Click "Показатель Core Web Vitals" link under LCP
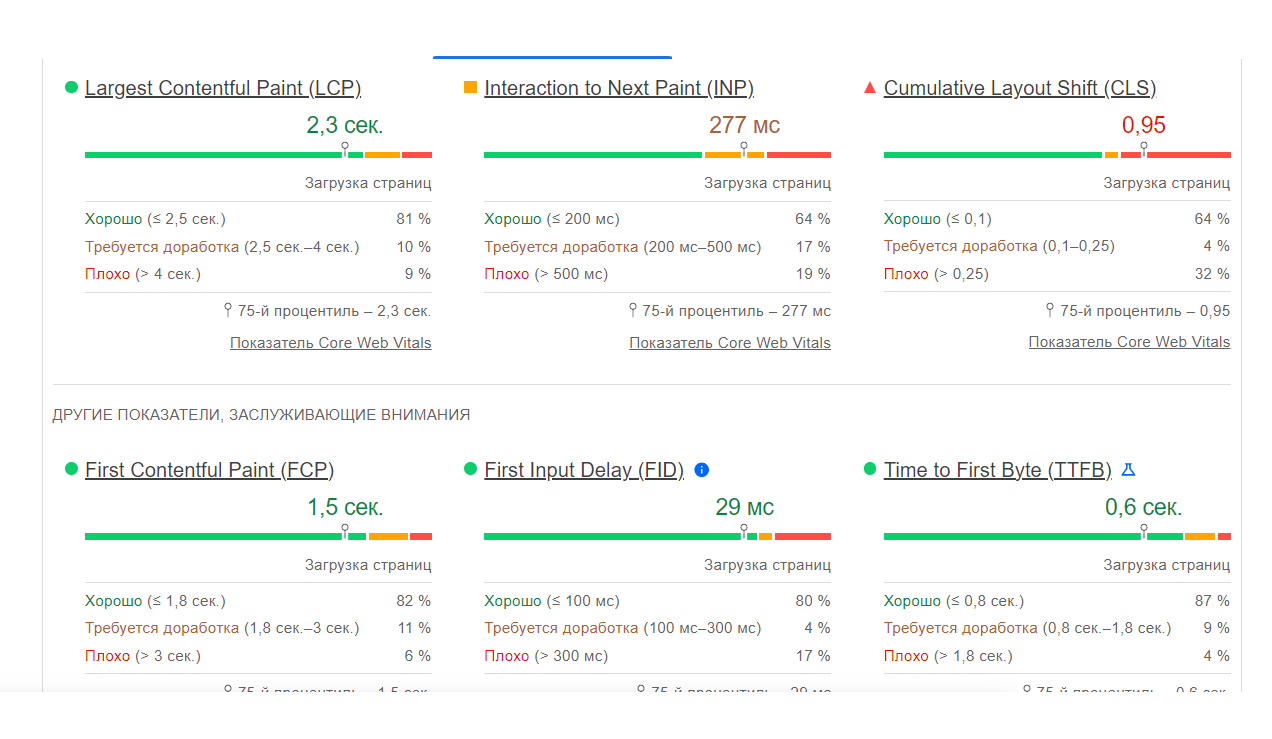Viewport: 1272px width, 739px height. point(330,343)
